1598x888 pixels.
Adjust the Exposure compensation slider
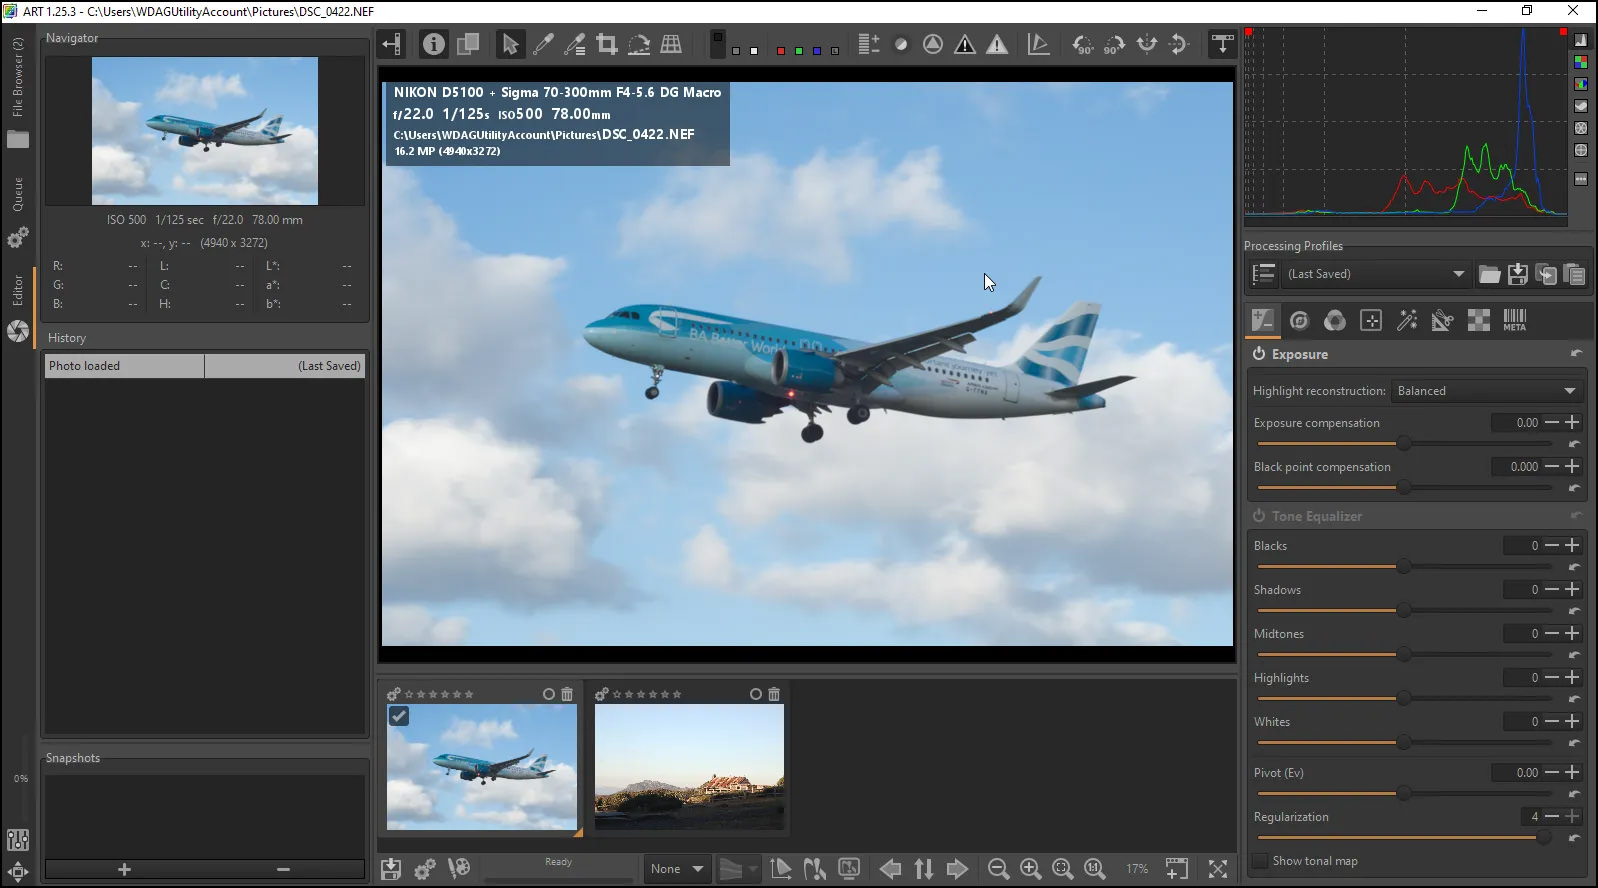pos(1403,443)
